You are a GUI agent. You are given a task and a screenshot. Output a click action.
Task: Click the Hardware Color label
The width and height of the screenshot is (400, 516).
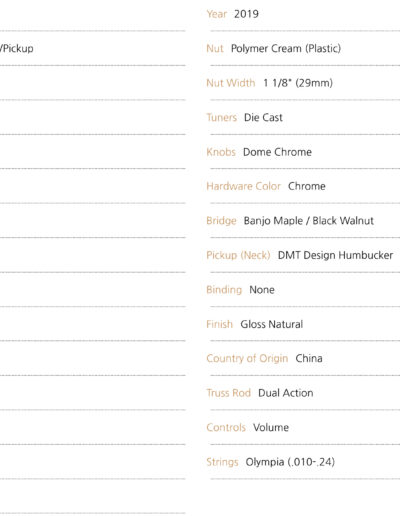pyautogui.click(x=243, y=186)
